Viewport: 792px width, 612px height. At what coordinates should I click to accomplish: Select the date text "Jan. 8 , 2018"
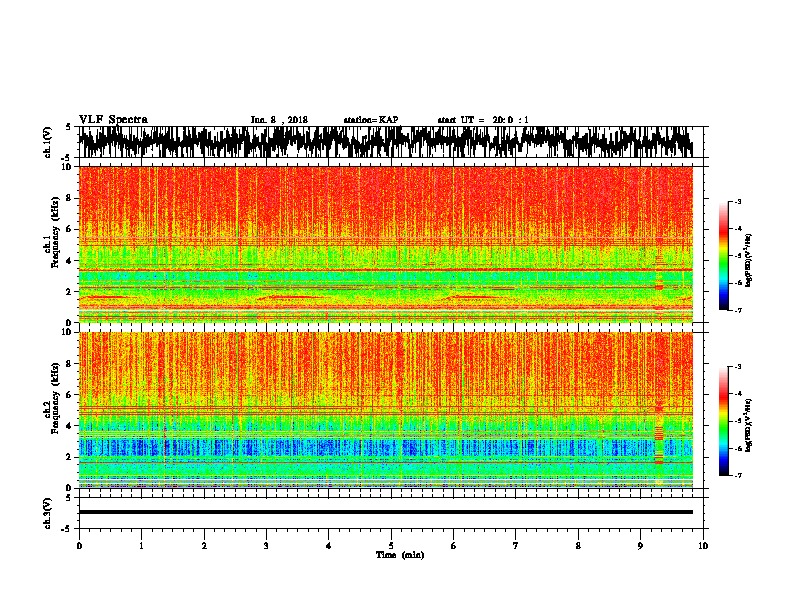point(279,120)
